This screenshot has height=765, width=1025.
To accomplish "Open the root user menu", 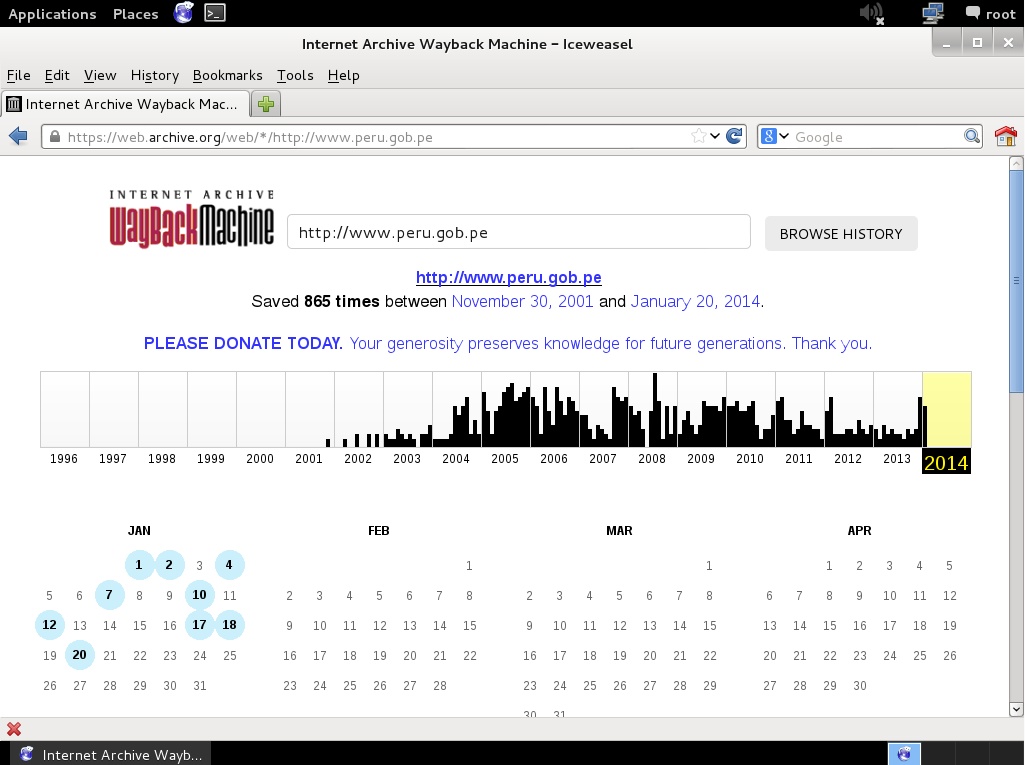I will 990,14.
